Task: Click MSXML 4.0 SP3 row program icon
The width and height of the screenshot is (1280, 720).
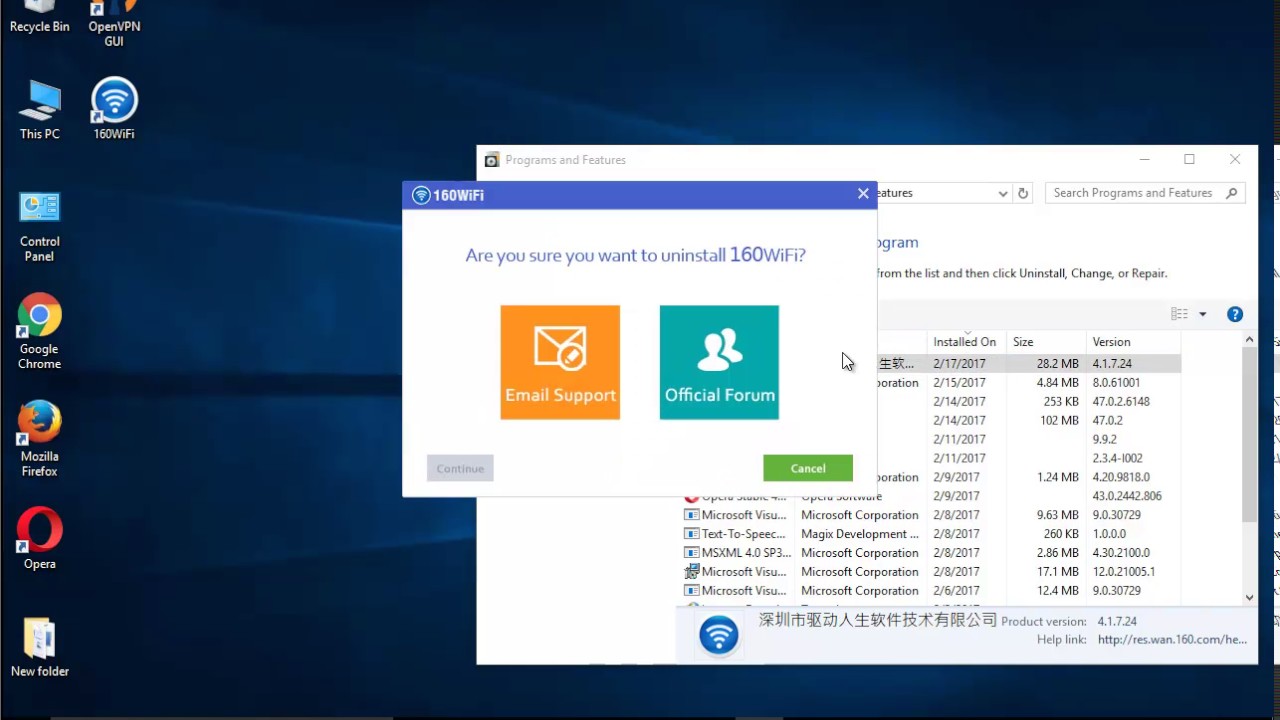Action: click(x=691, y=553)
